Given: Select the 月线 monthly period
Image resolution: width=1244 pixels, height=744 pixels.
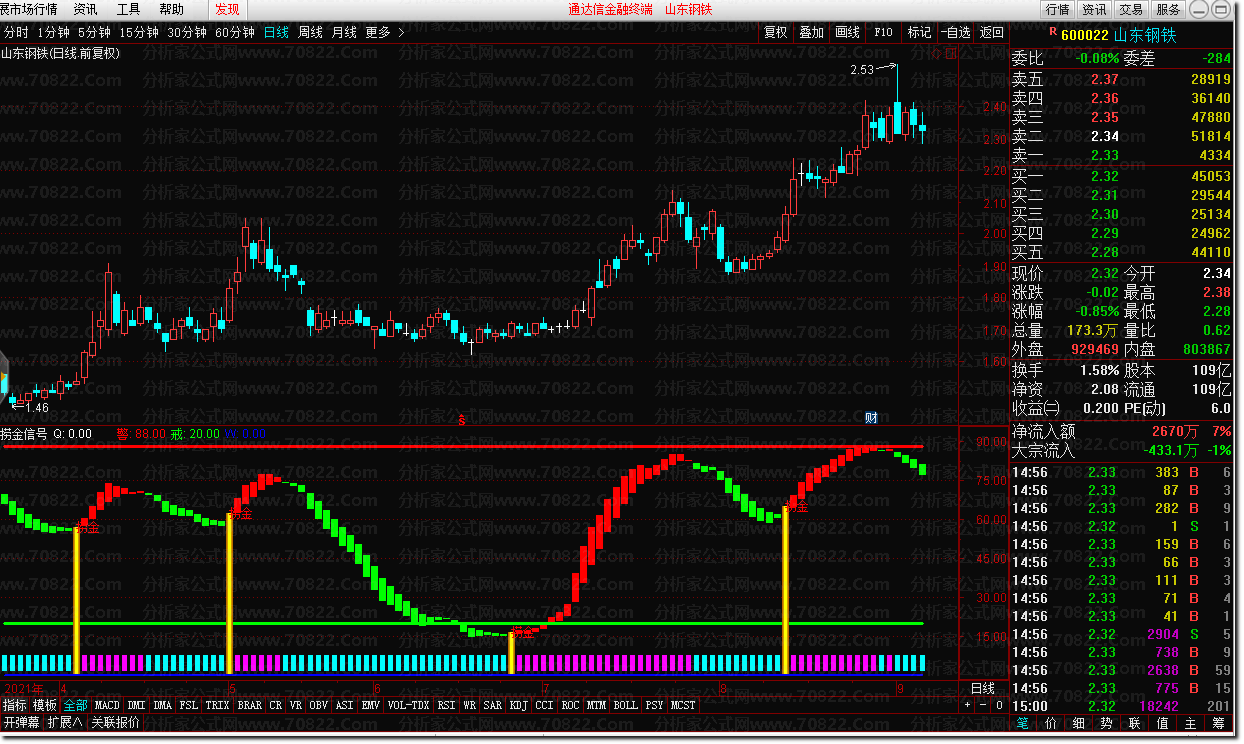Looking at the screenshot, I should click(344, 32).
